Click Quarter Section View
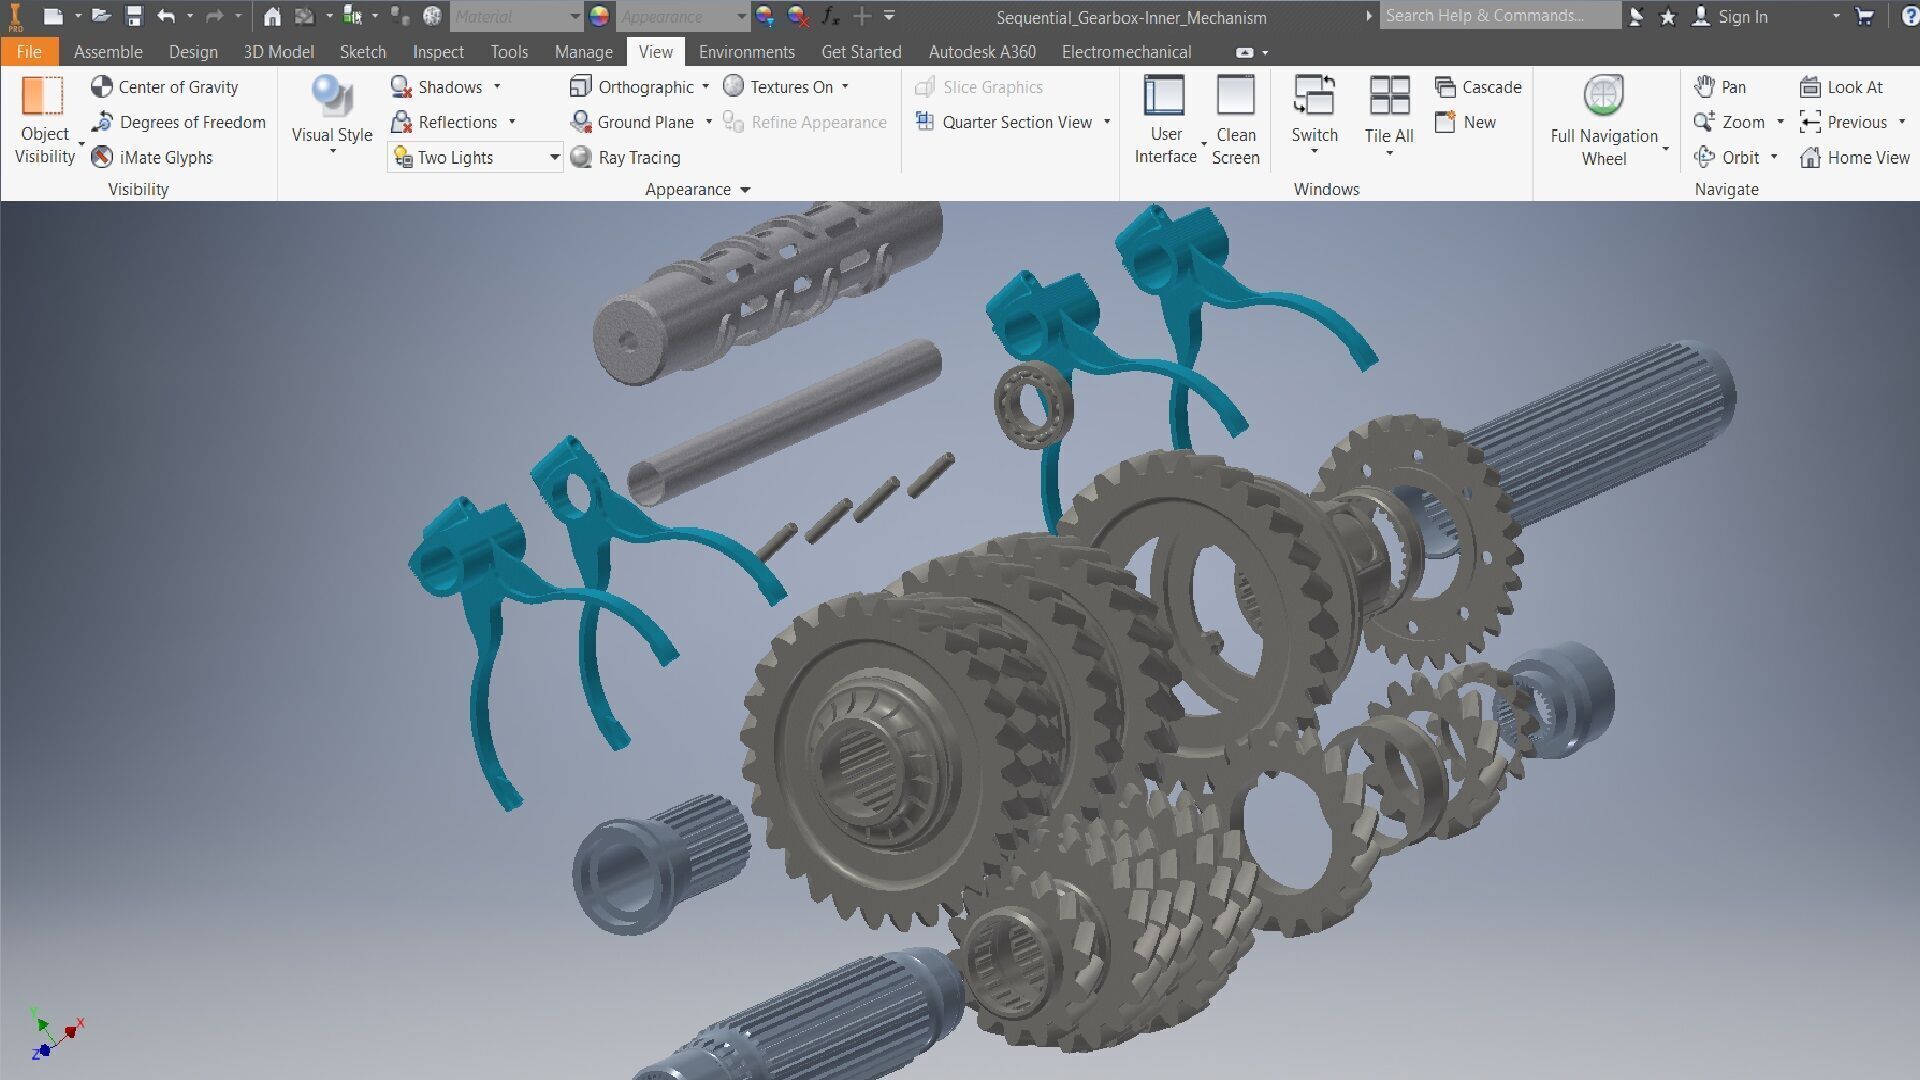1920x1080 pixels. pos(1004,122)
